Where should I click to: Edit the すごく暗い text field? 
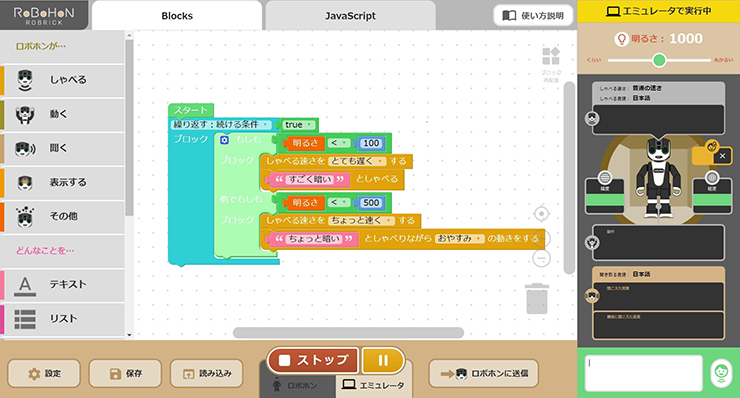point(310,179)
